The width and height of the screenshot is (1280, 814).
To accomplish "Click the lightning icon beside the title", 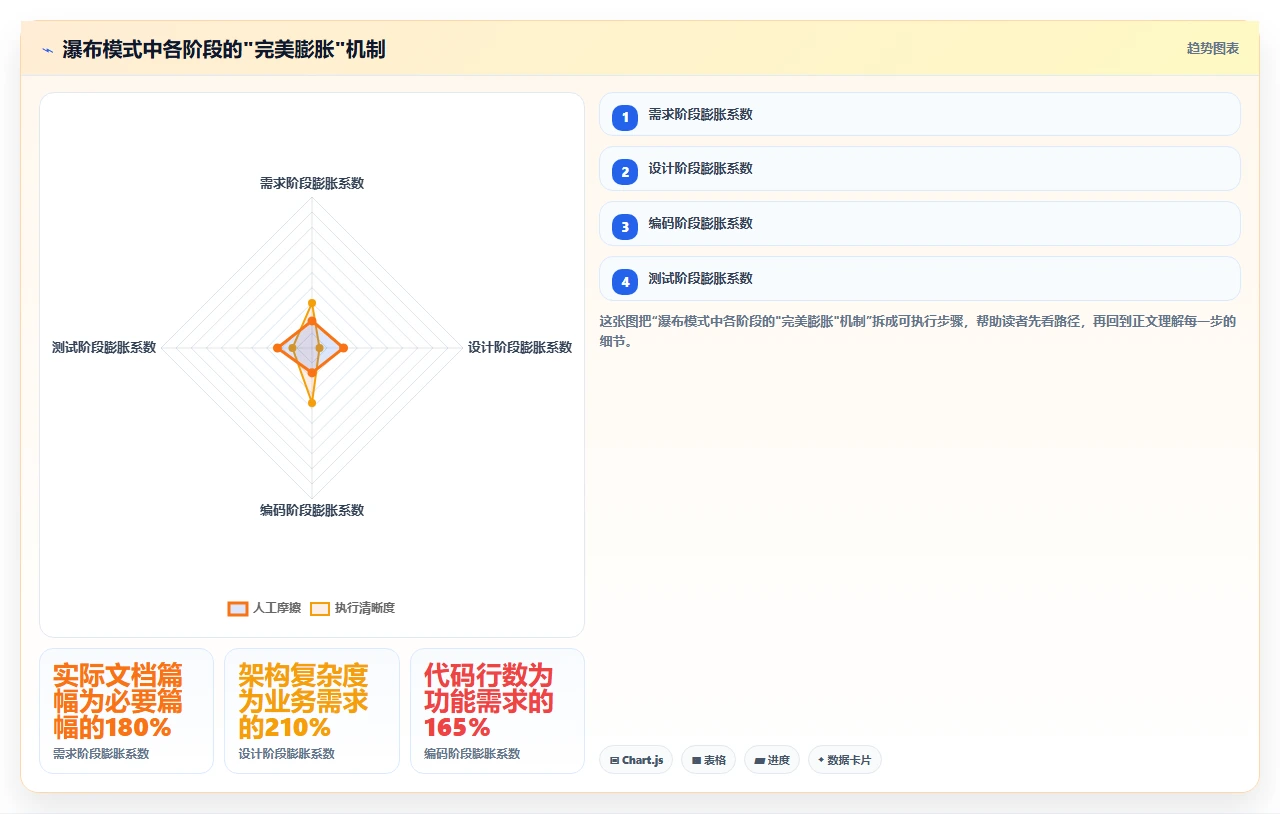I will tap(47, 50).
